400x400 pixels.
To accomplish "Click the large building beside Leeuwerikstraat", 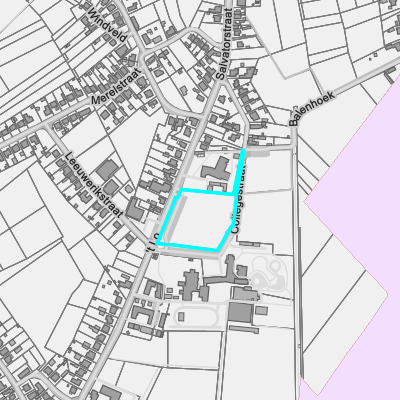I will tap(107, 170).
